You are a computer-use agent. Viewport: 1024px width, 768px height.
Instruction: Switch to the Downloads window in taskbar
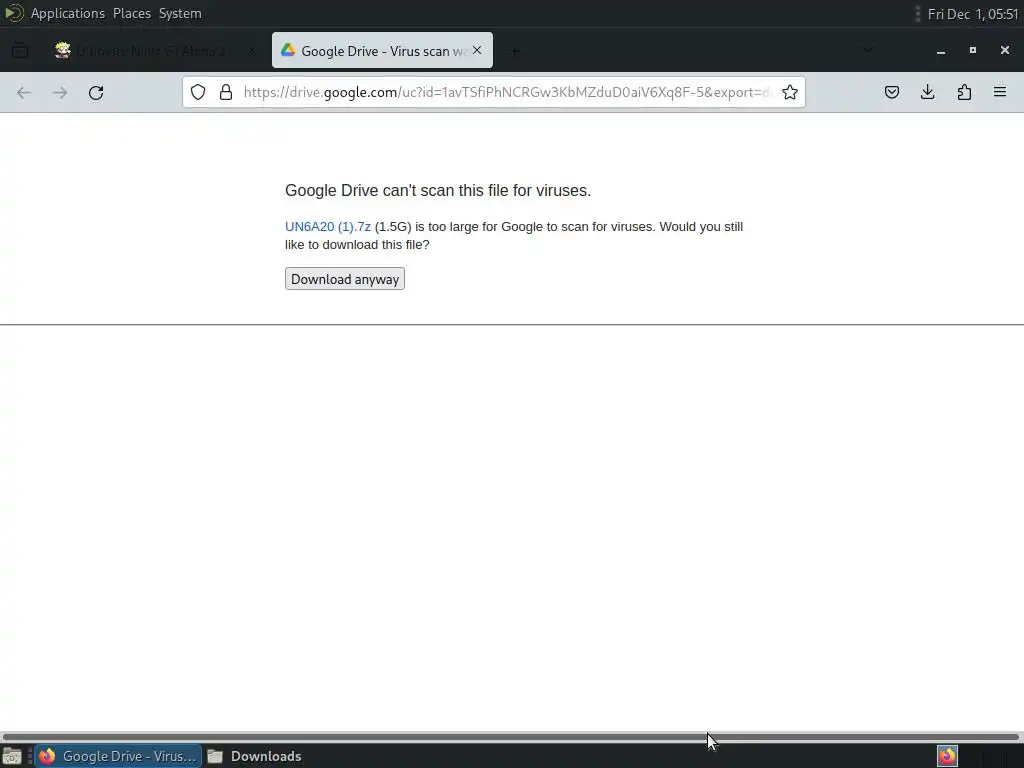coord(255,756)
